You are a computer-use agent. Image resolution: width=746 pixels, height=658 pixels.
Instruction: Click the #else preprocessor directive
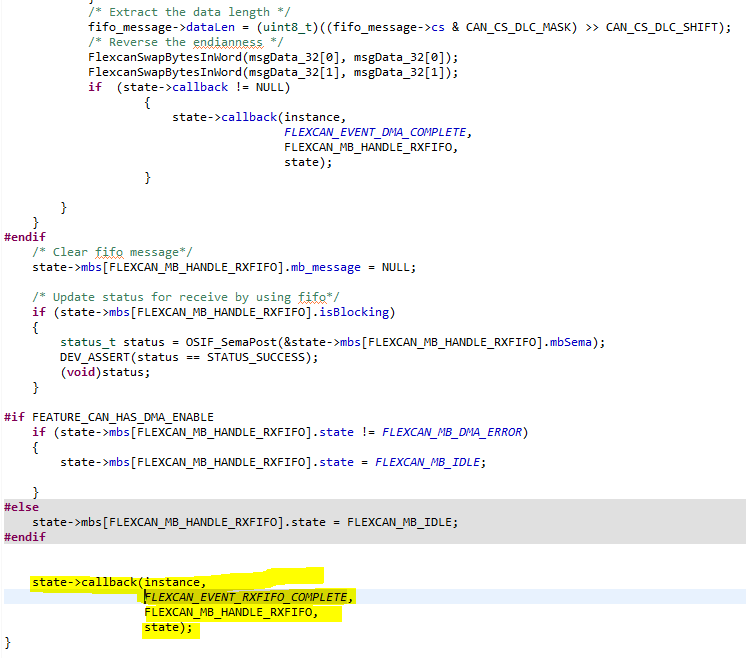pyautogui.click(x=21, y=507)
